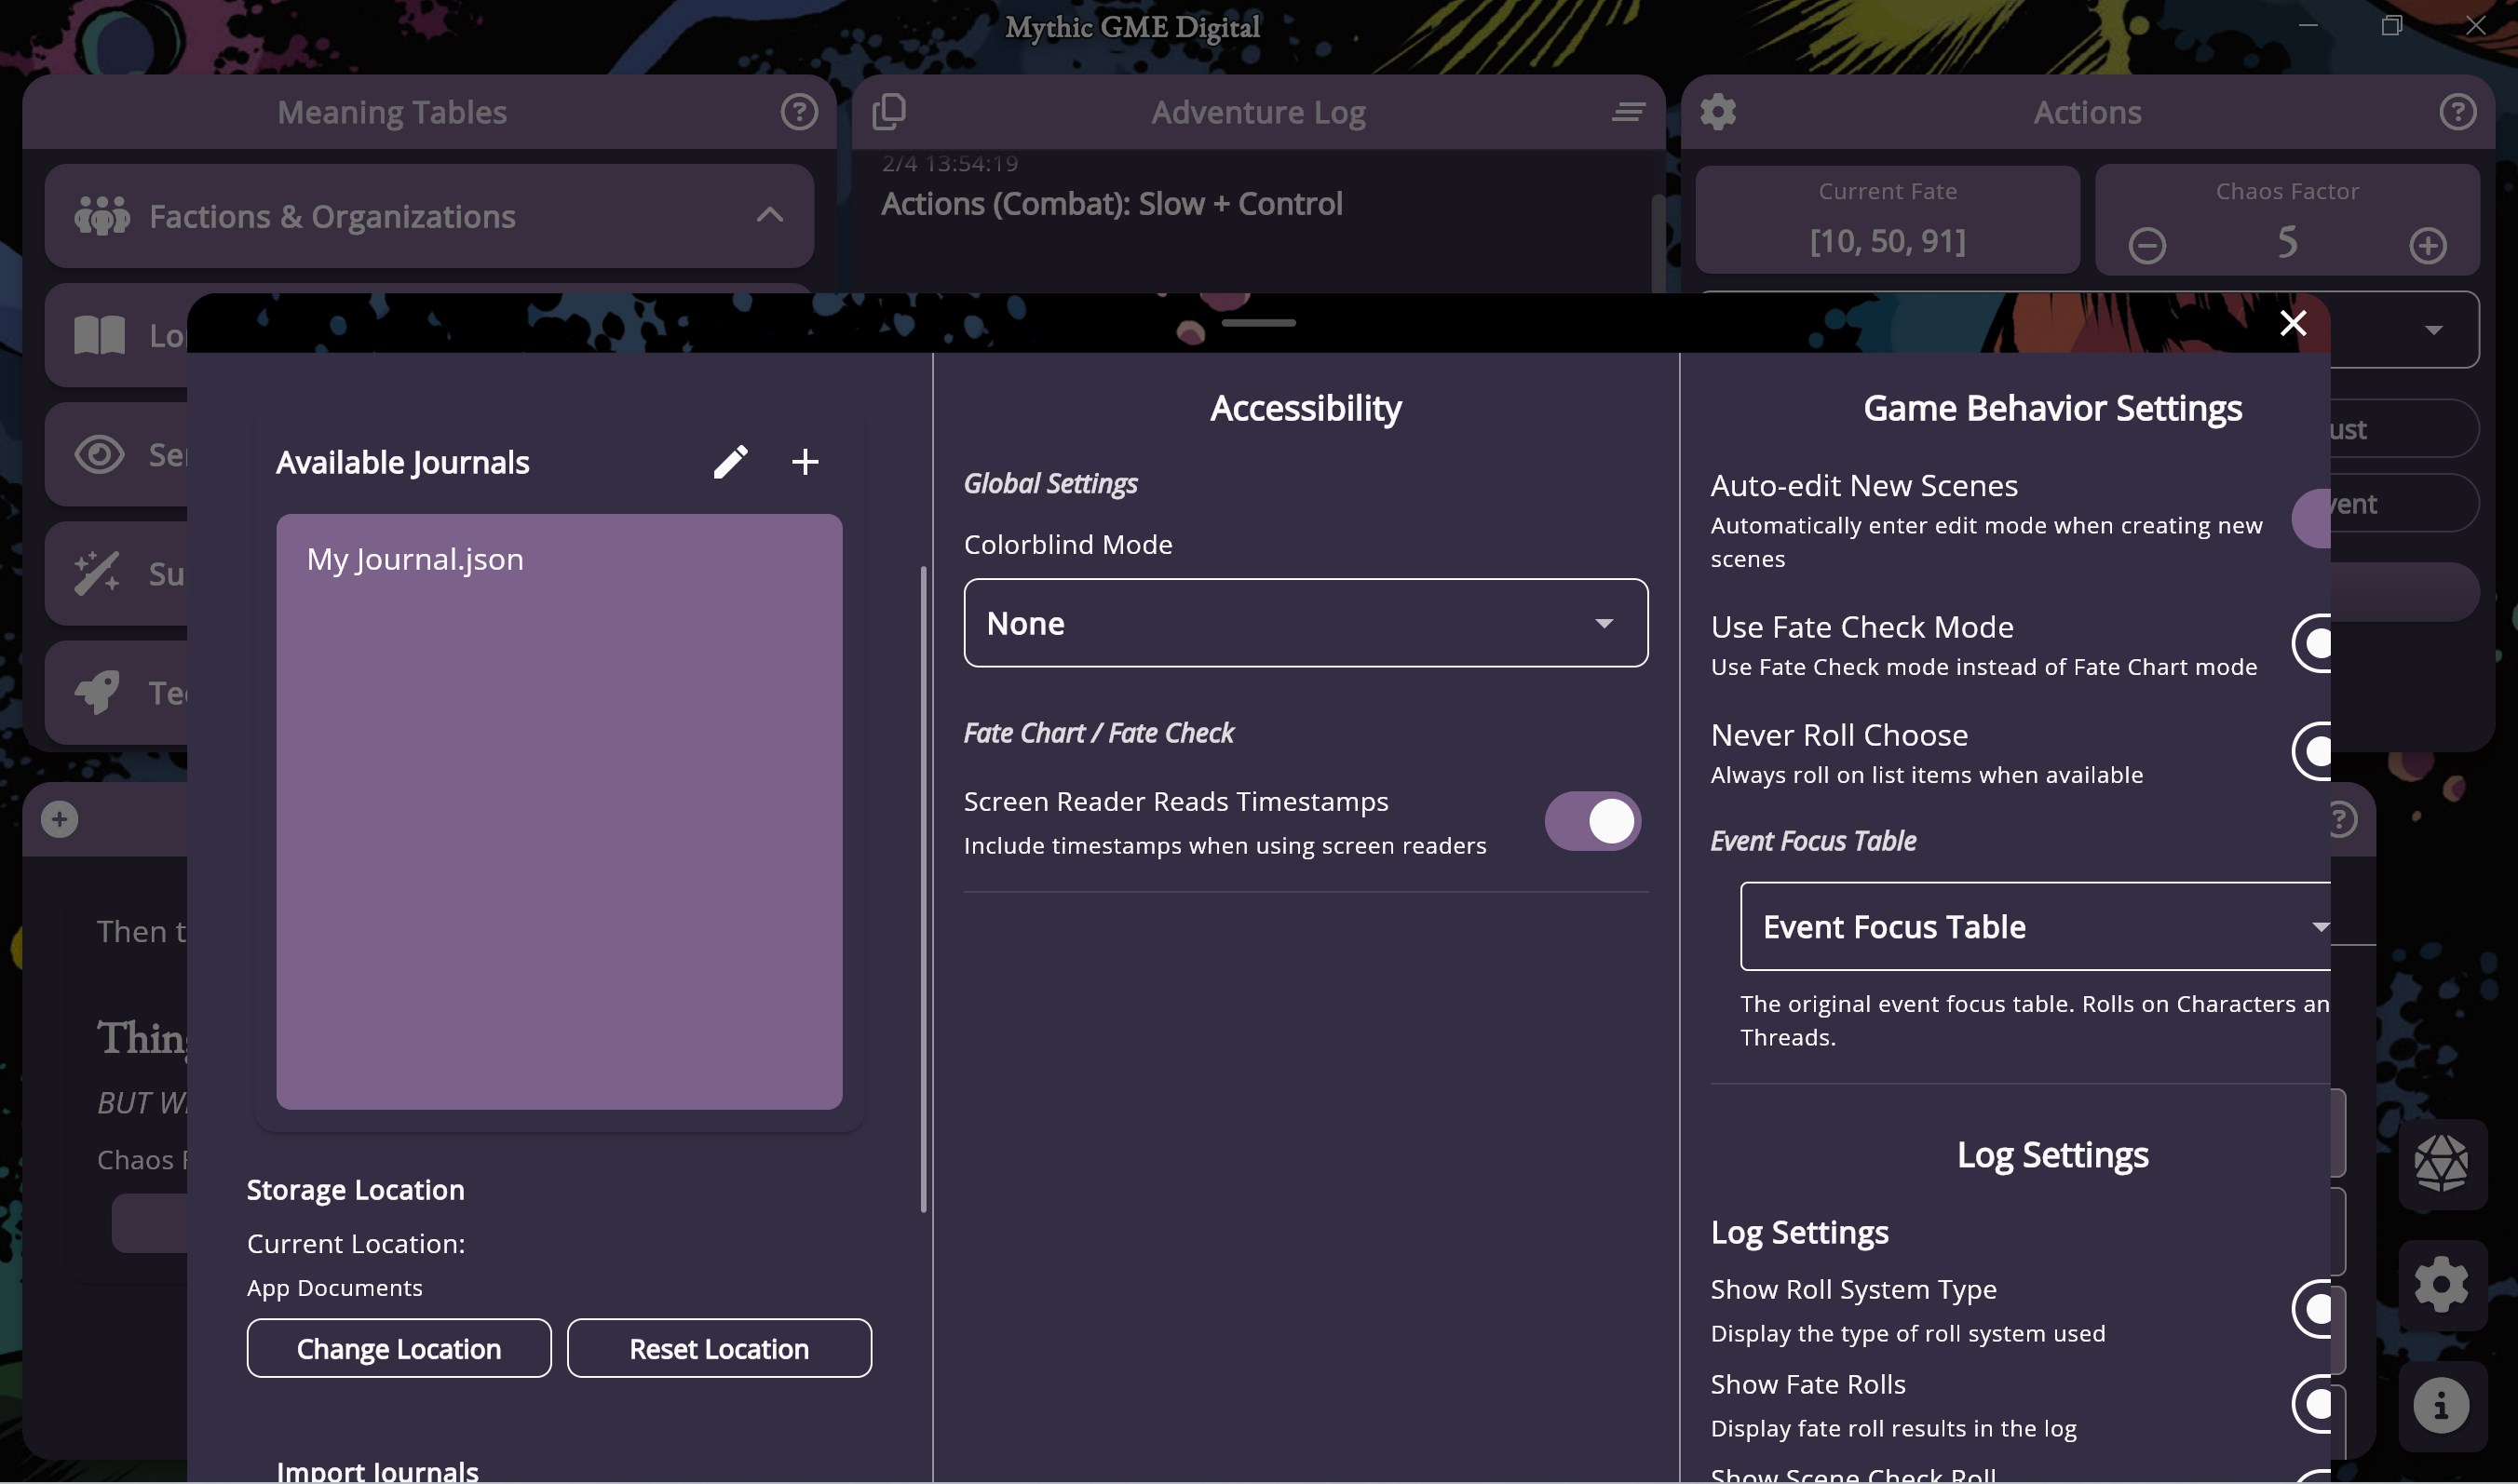
Task: Collapse the Factions & Organizations section
Action: [x=769, y=215]
